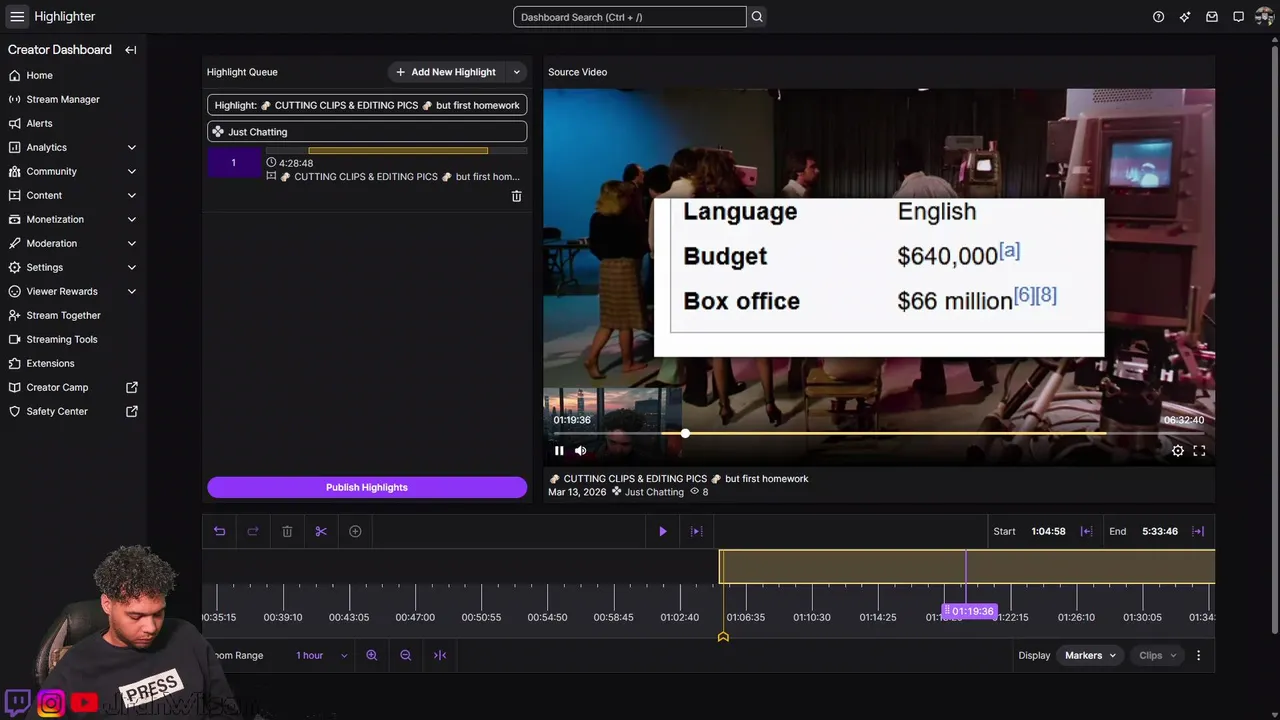This screenshot has width=1280, height=720.
Task: Redo the timeline edit
Action: click(x=253, y=531)
